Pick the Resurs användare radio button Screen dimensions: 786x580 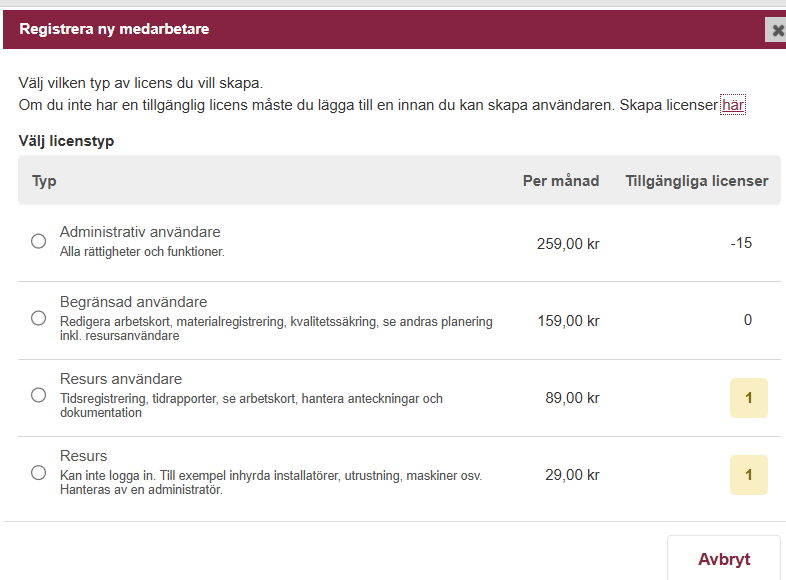38,395
